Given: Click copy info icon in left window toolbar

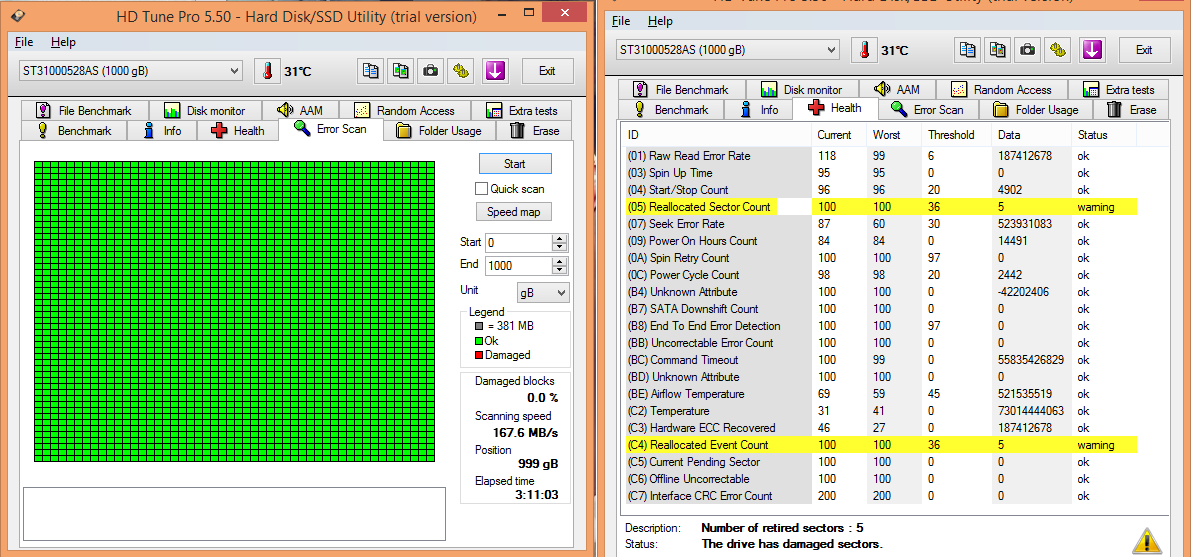Looking at the screenshot, I should coord(371,71).
